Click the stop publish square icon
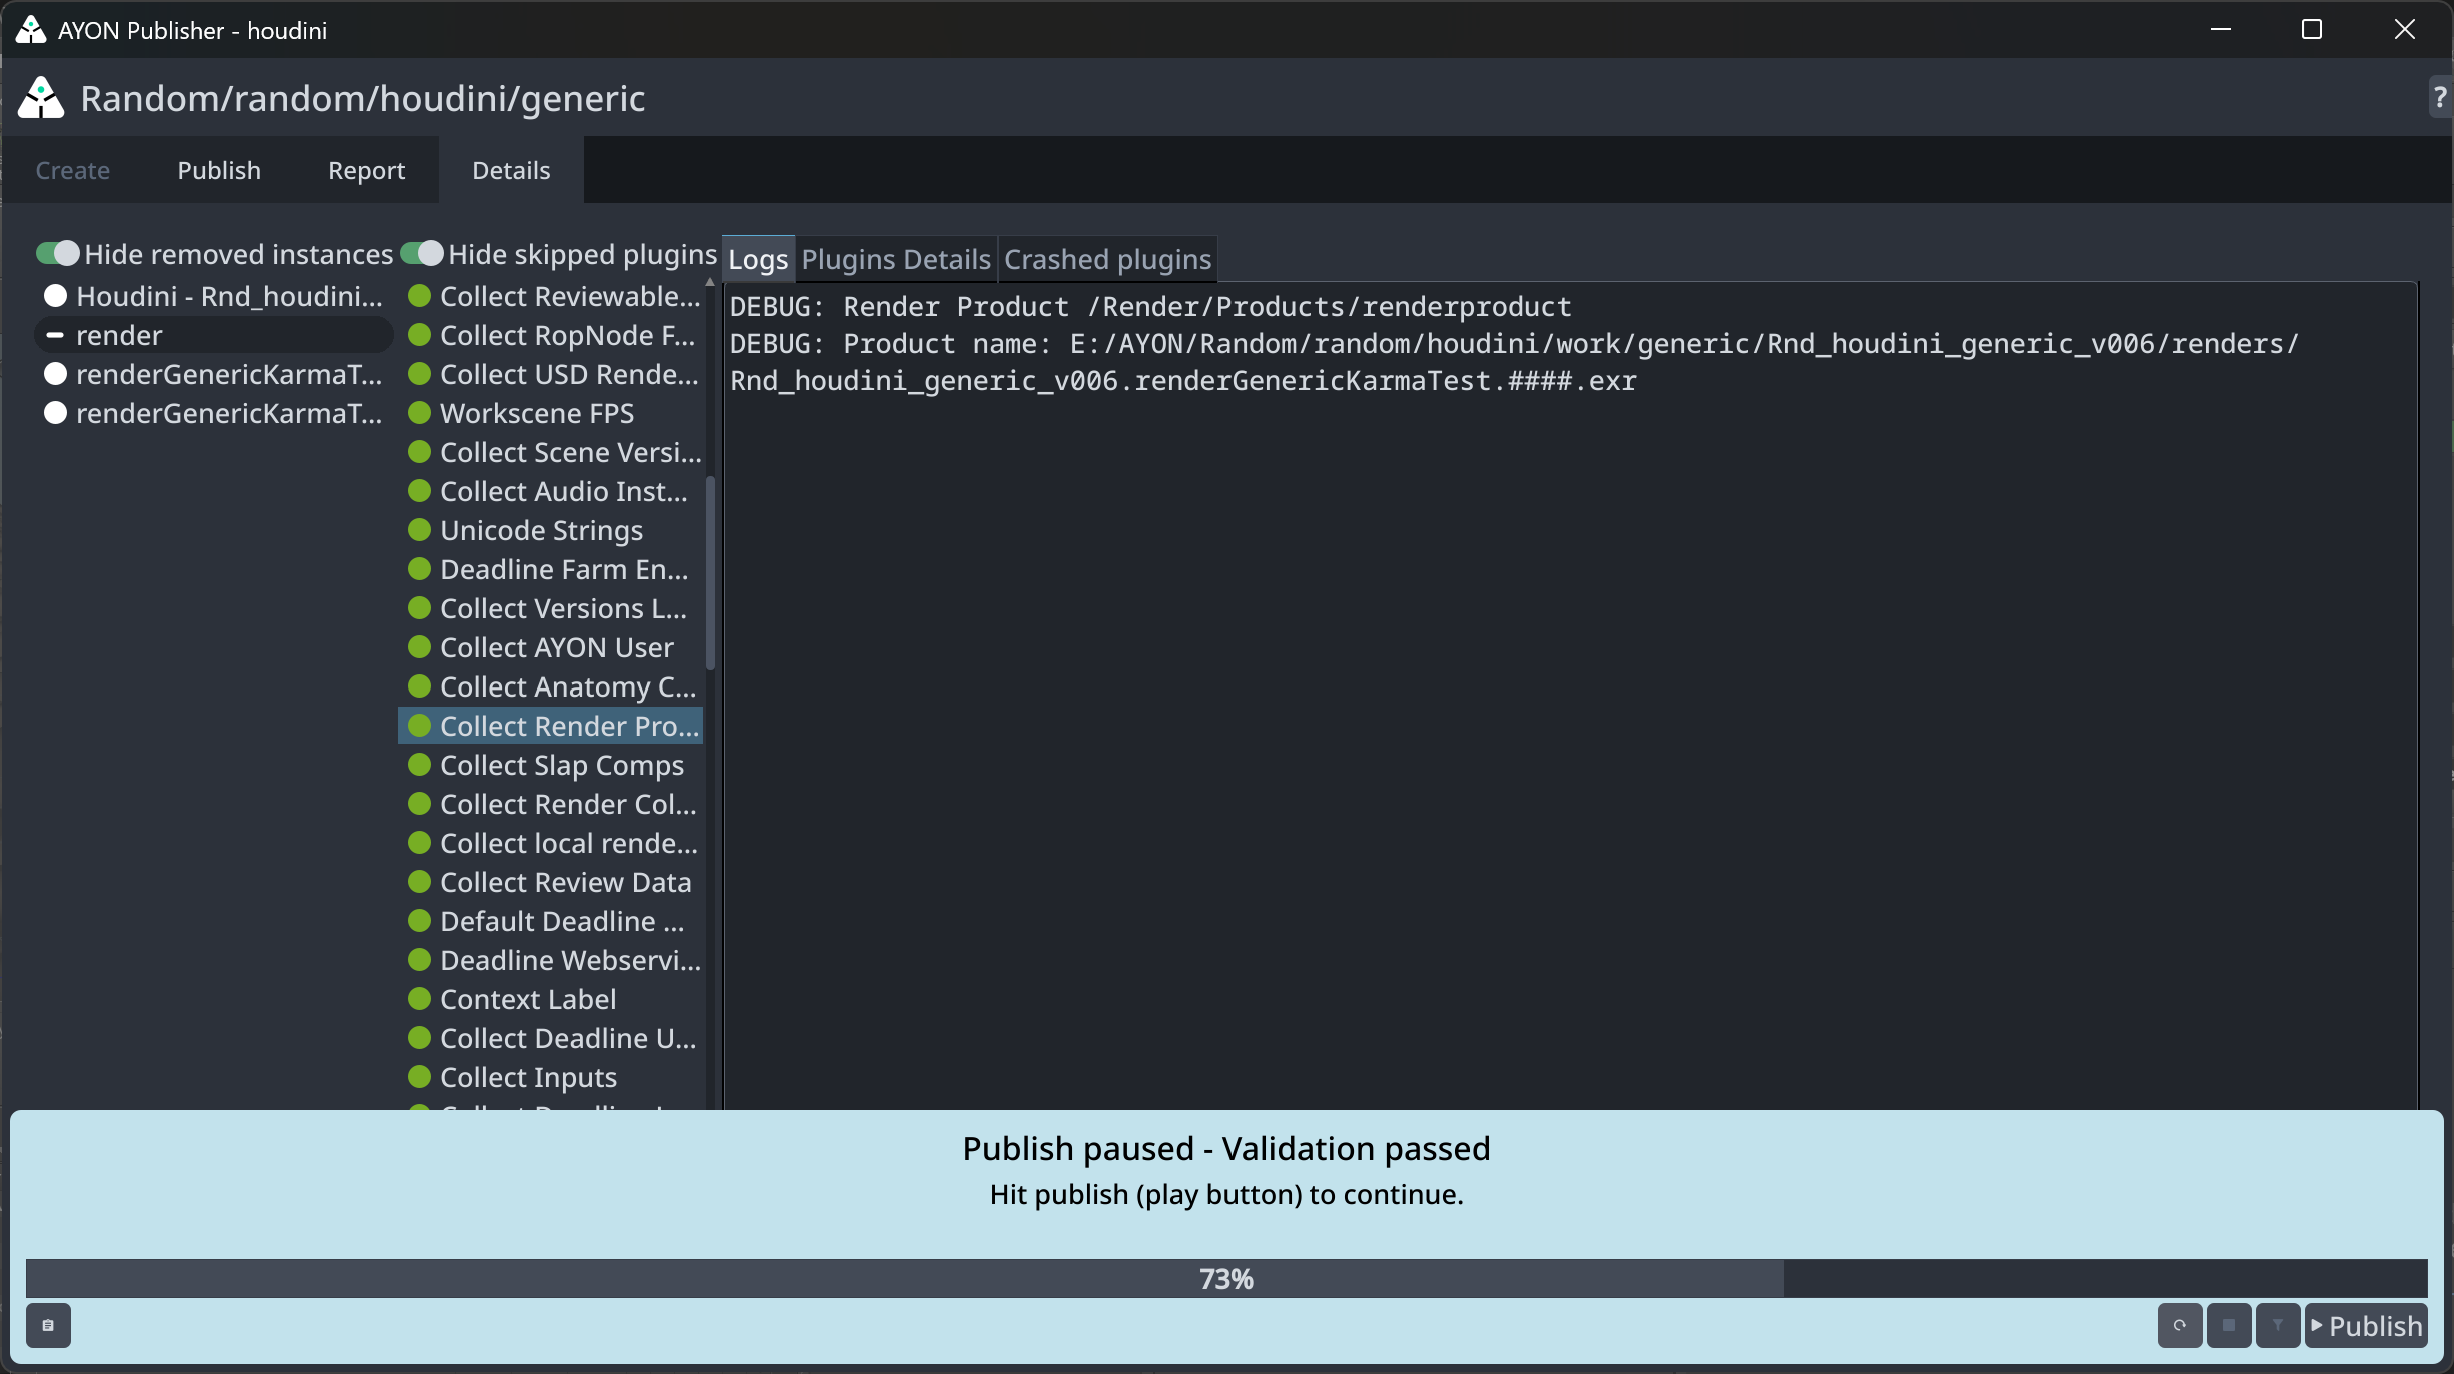 tap(2229, 1325)
